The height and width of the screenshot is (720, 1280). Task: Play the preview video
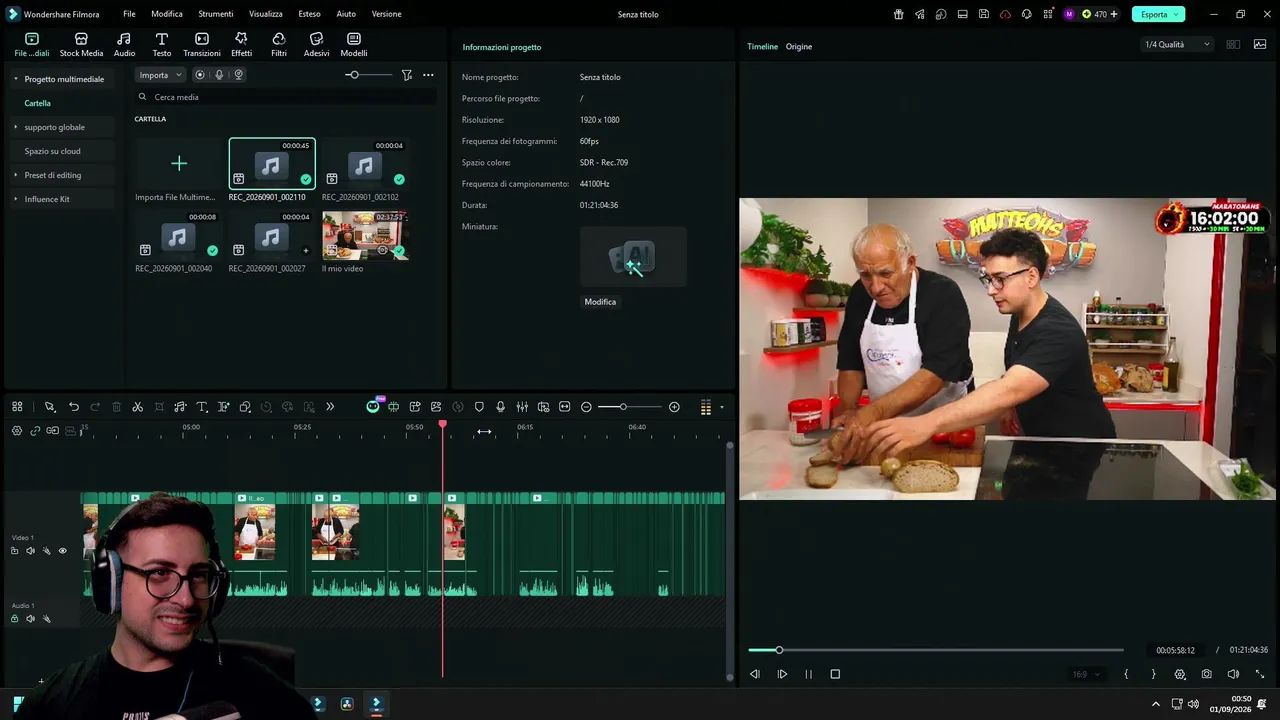pos(782,674)
